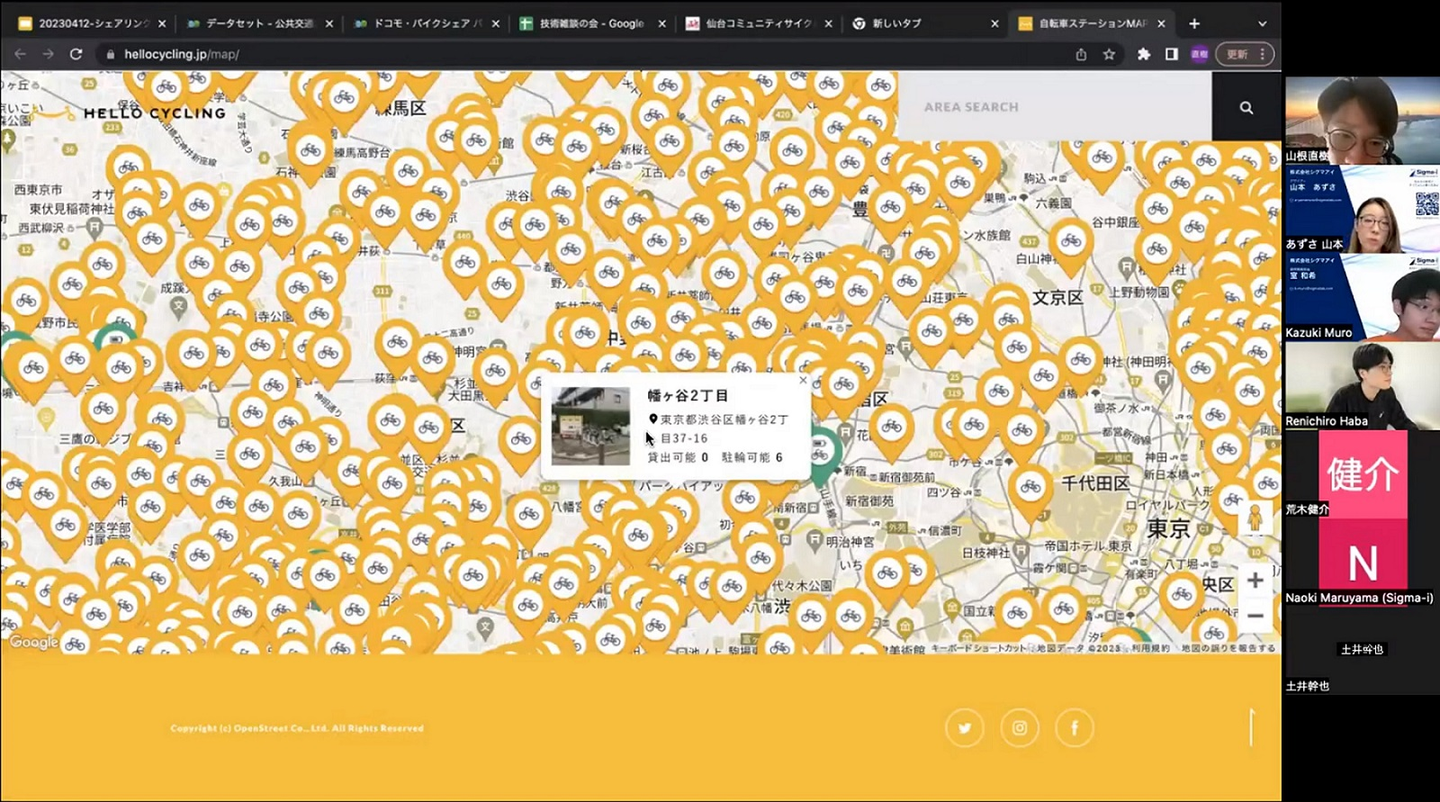Open the Instagram icon in the footer

point(1020,728)
